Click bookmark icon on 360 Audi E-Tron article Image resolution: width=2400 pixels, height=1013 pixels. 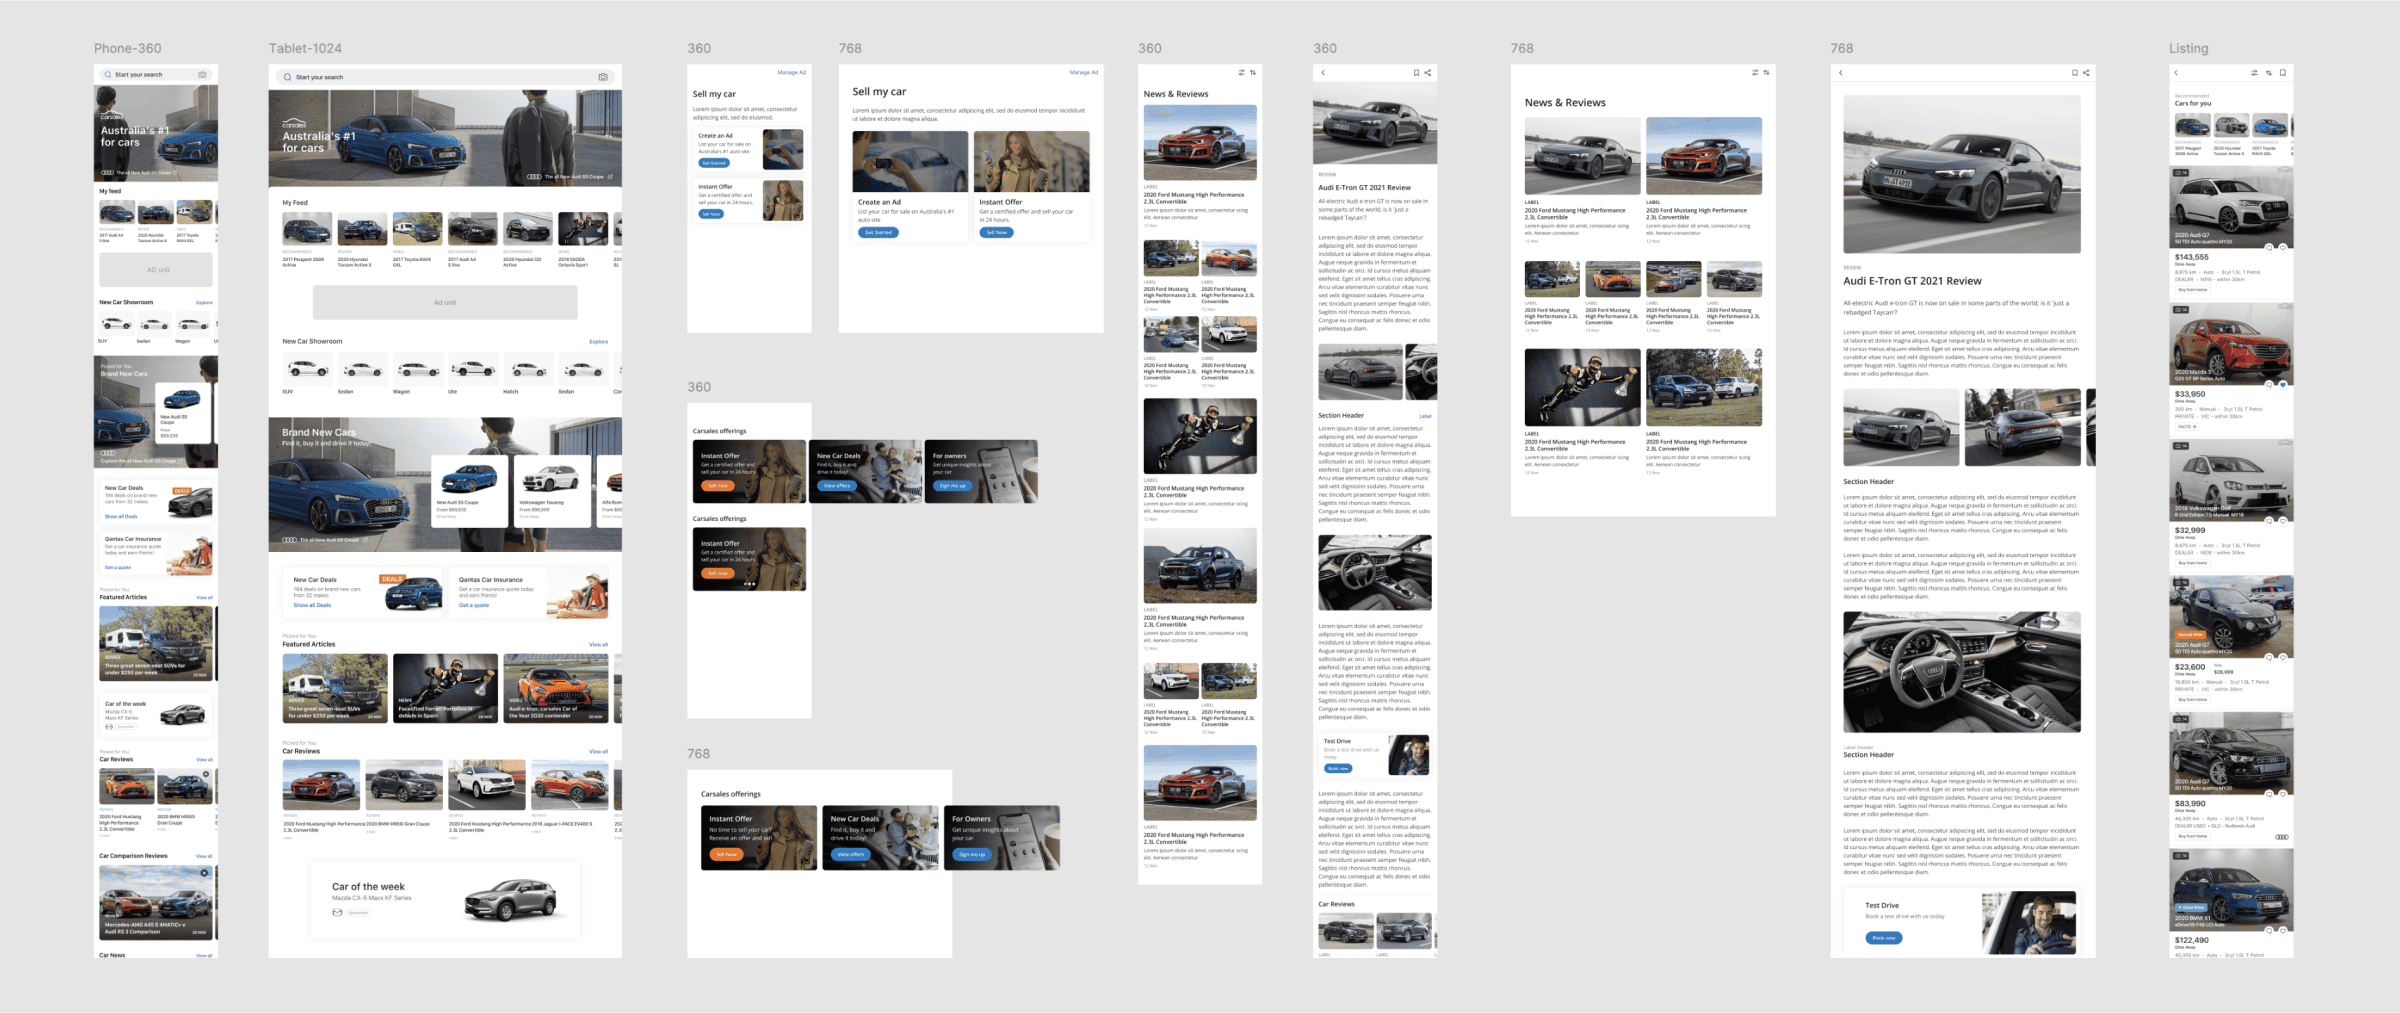[x=1416, y=73]
